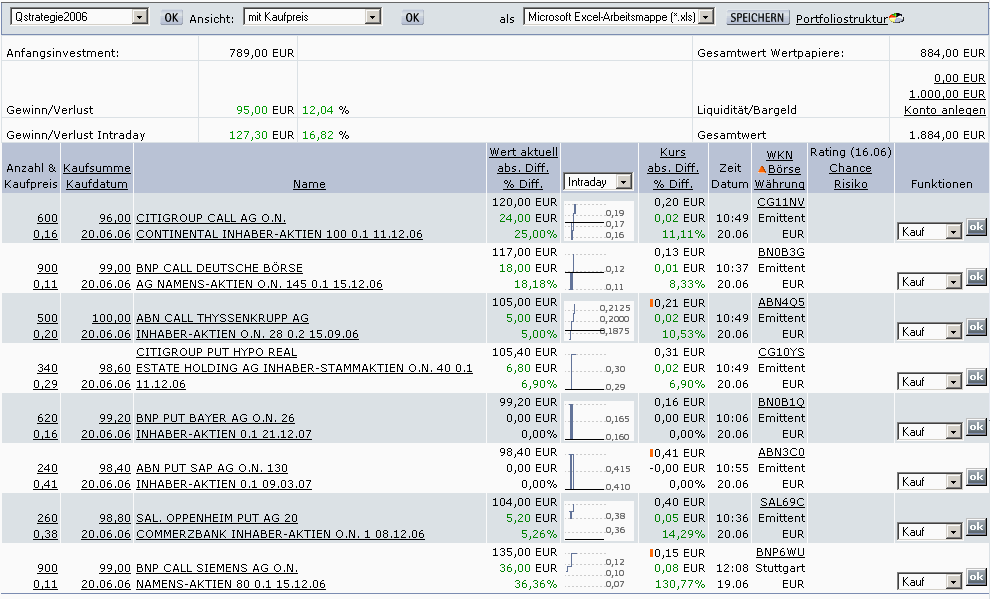Sort the table by the Name column header
The height and width of the screenshot is (599, 990).
[x=309, y=184]
